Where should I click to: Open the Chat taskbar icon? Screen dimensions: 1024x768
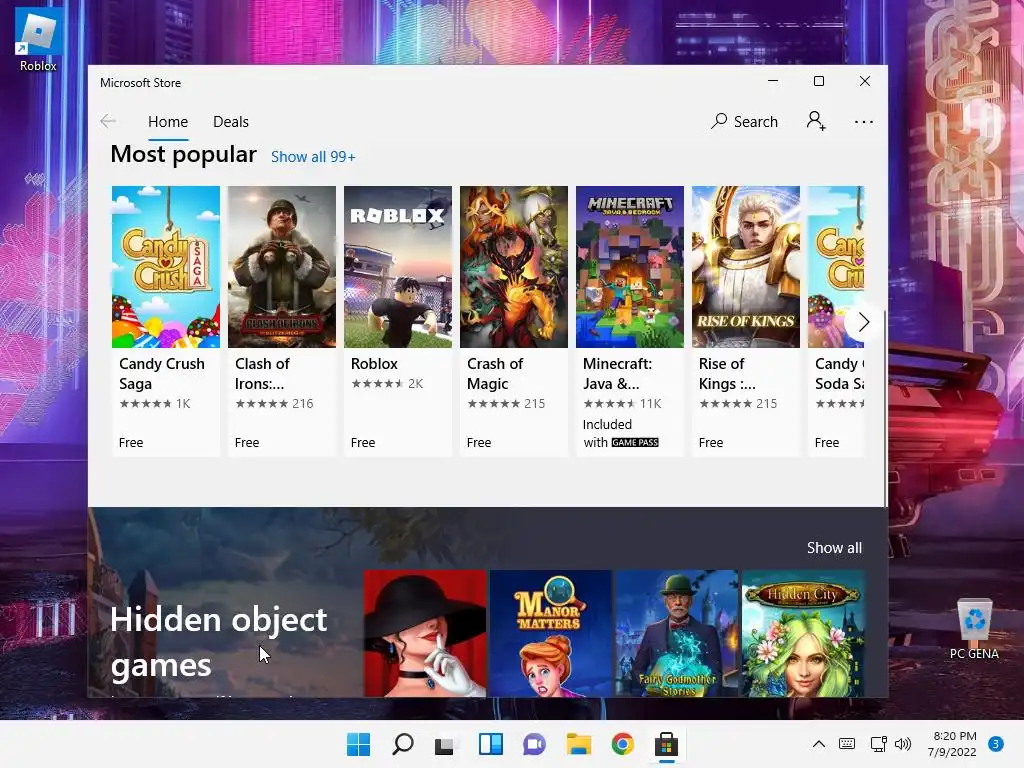[534, 744]
